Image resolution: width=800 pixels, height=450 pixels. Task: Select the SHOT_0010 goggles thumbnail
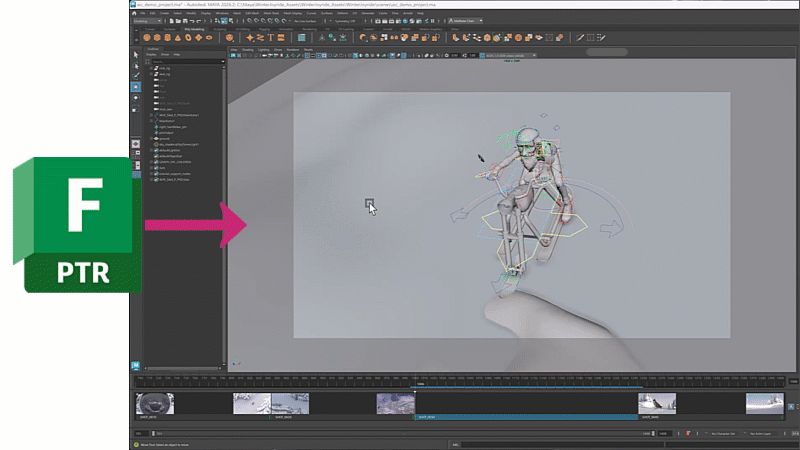[155, 404]
